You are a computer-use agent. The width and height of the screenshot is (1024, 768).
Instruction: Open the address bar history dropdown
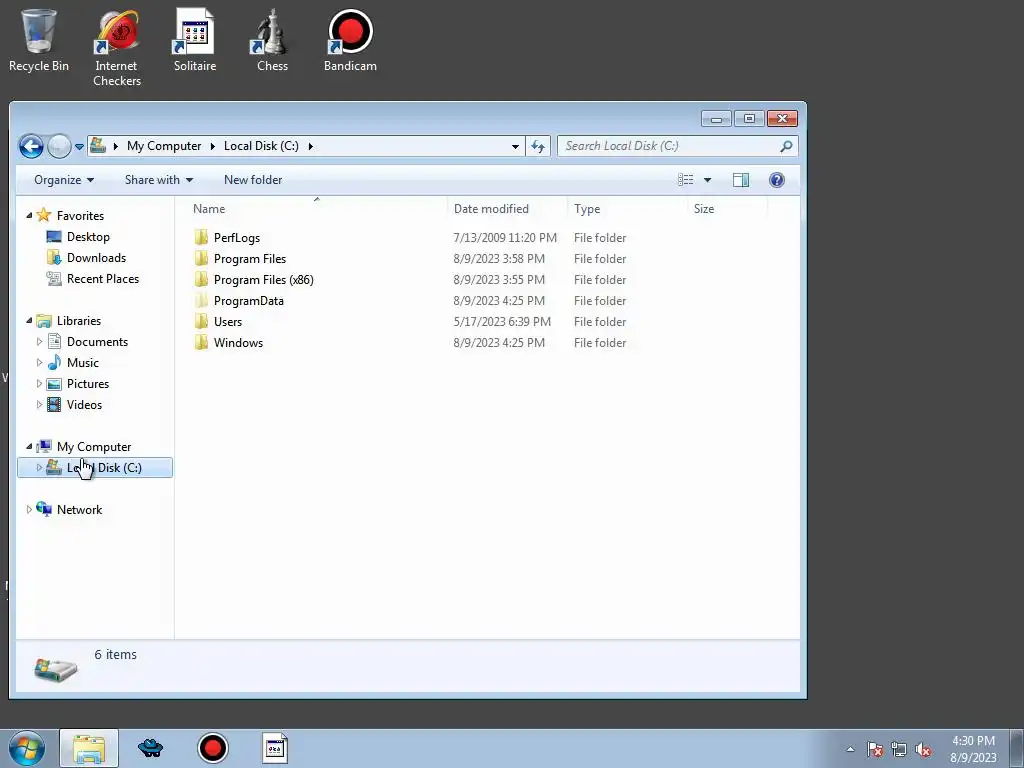point(515,146)
